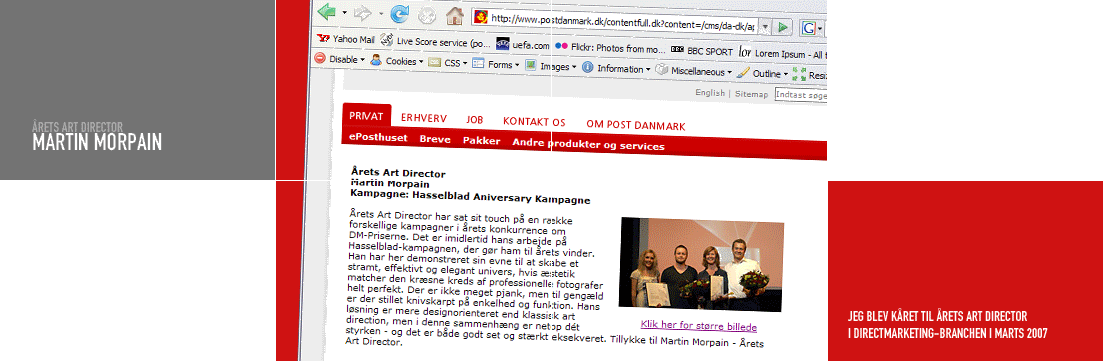Image resolution: width=1103 pixels, height=361 pixels.
Task: Open the BBC SPORT bookmark
Action: 702,51
